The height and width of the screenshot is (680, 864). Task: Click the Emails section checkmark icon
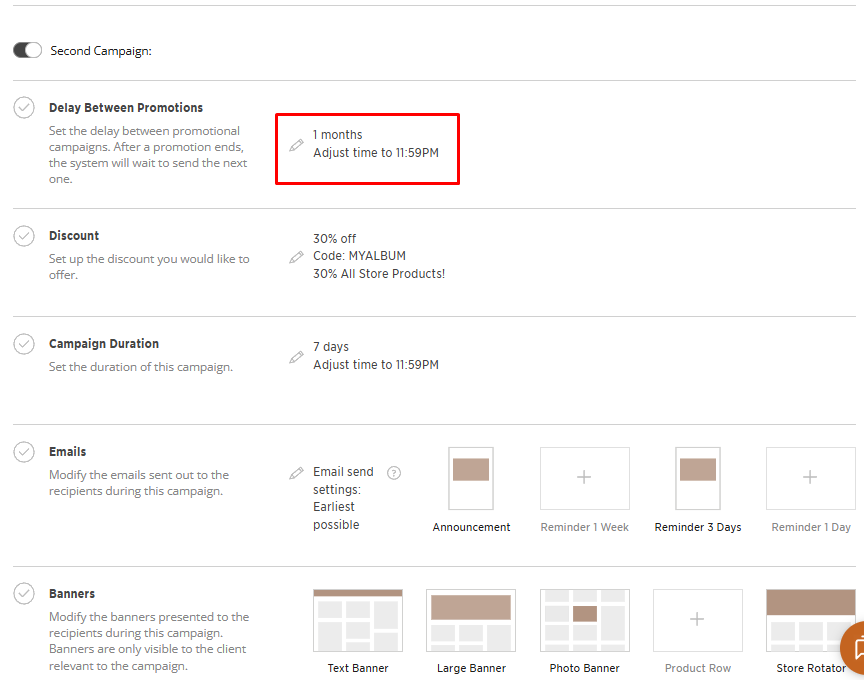point(24,452)
